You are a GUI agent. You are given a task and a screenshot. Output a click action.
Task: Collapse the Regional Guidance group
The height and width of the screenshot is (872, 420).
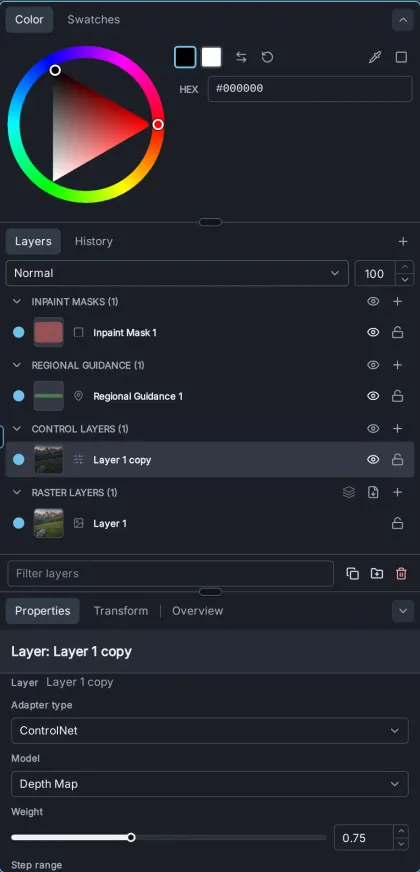pos(17,365)
